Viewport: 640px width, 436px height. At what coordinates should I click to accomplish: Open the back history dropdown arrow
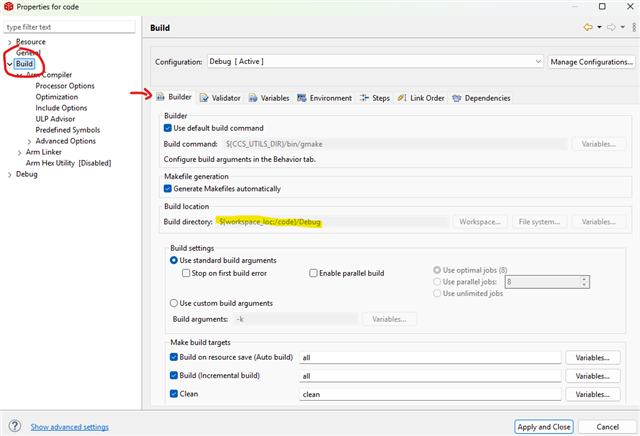click(599, 27)
